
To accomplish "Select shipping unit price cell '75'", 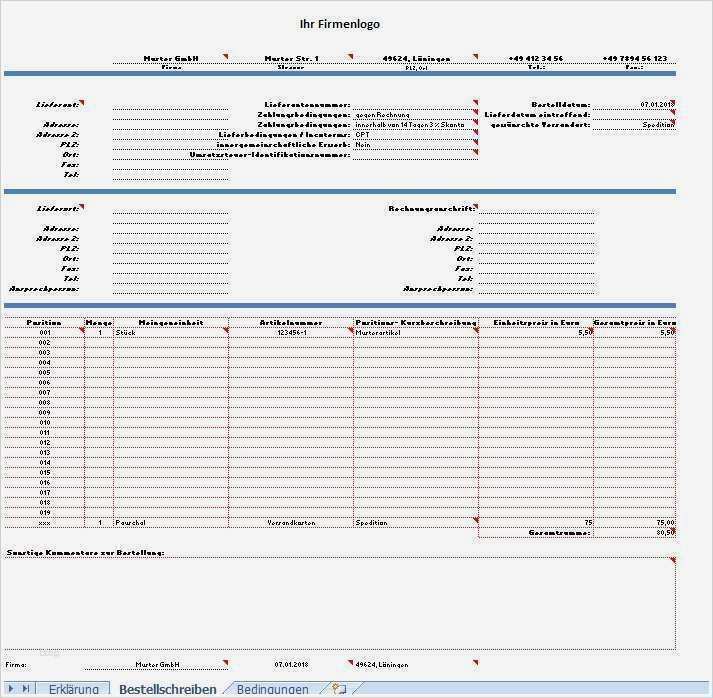I will point(536,522).
